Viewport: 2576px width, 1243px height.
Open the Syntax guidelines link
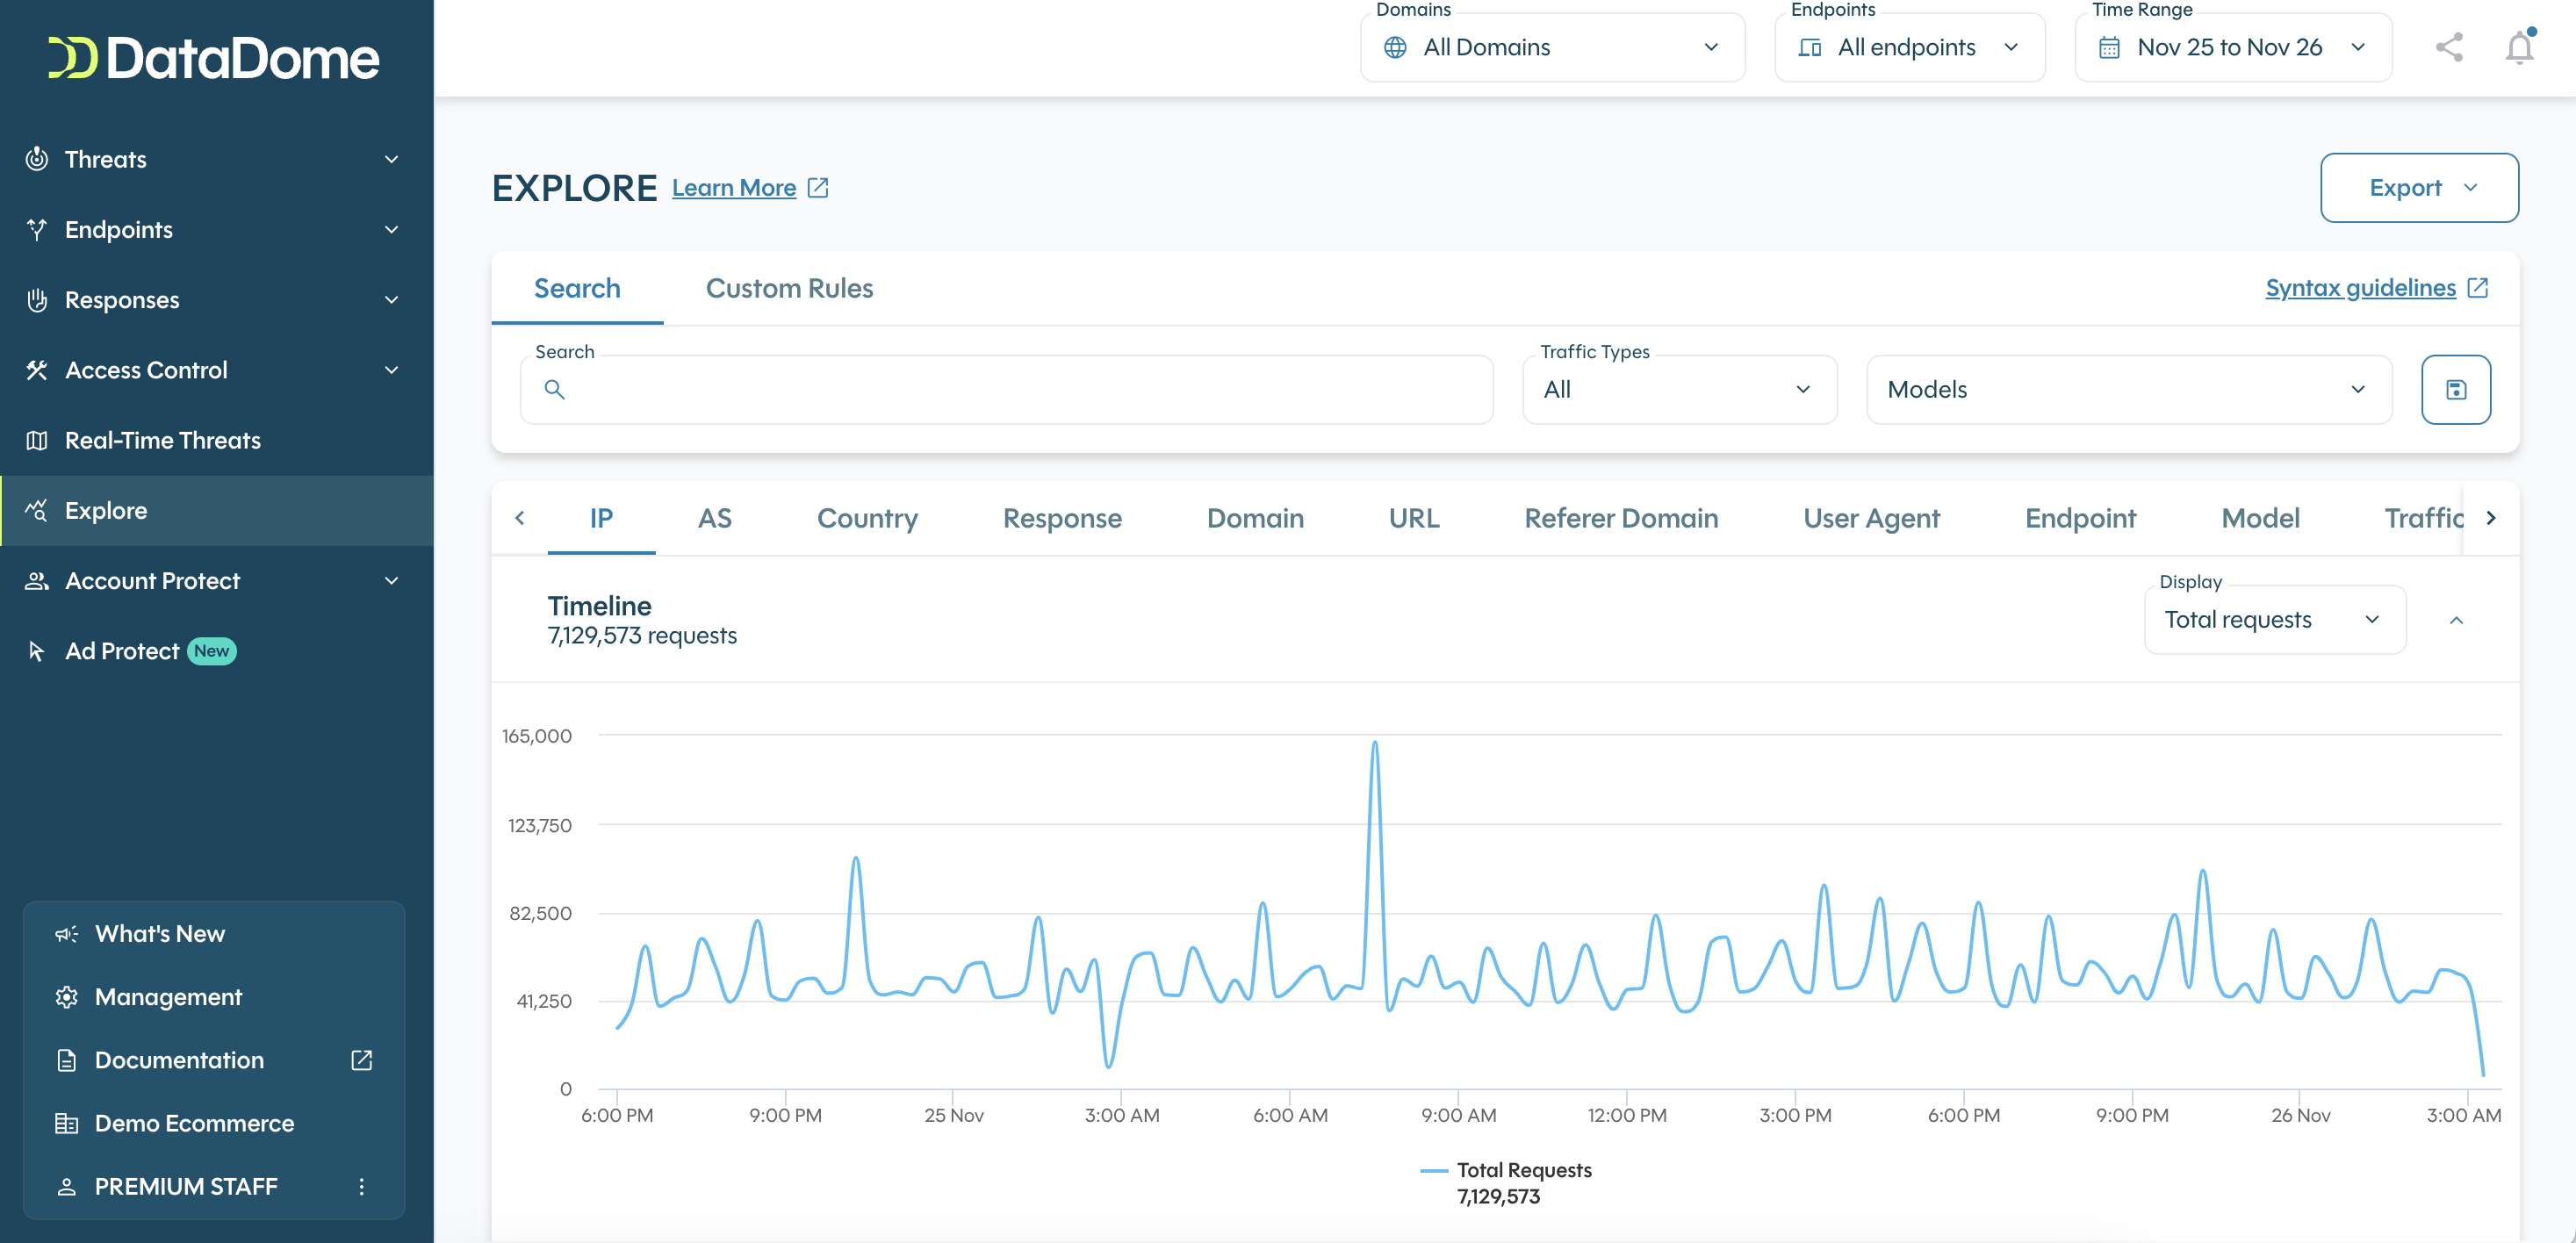click(2360, 288)
